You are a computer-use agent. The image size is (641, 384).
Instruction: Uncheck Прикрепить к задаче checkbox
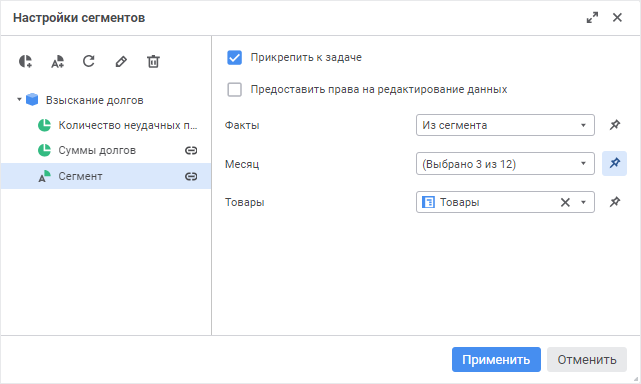coord(235,58)
